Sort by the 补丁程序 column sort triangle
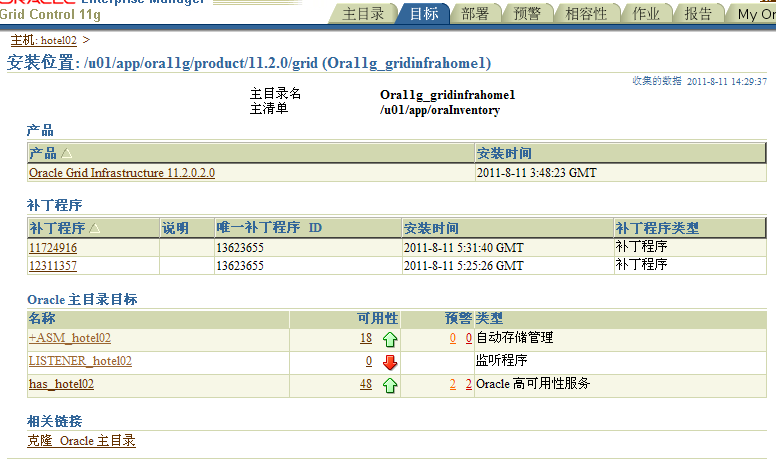This screenshot has width=776, height=461. point(95,228)
